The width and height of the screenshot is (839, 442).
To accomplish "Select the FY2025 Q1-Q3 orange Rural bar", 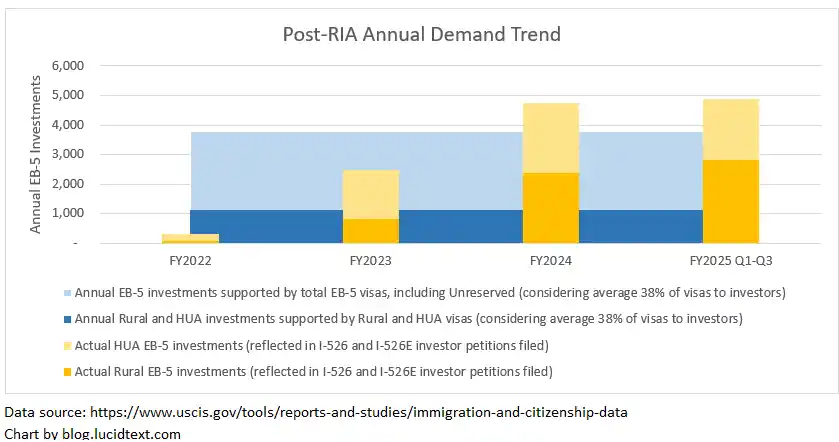I will point(730,201).
